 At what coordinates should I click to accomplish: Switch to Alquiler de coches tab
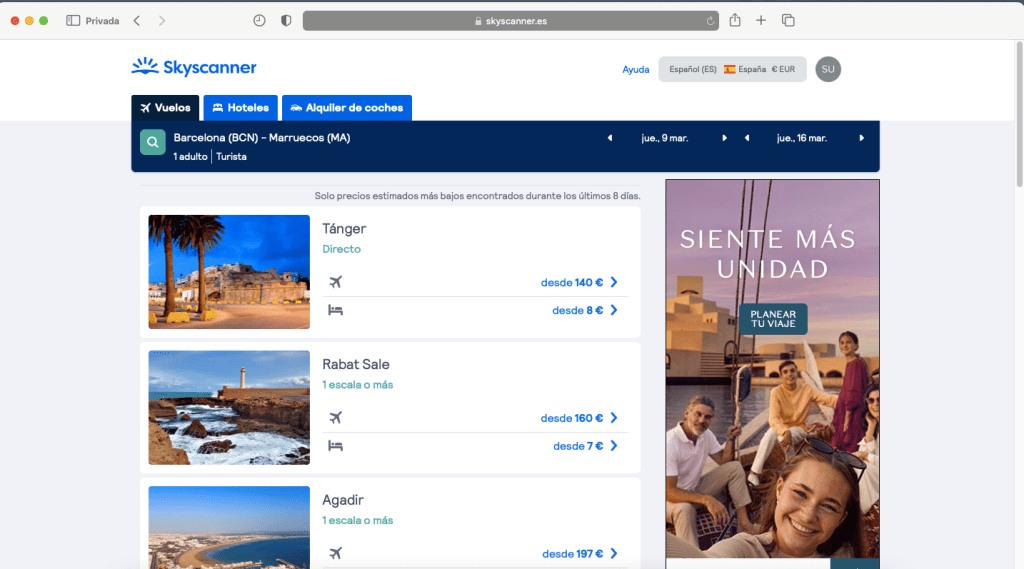(x=346, y=108)
